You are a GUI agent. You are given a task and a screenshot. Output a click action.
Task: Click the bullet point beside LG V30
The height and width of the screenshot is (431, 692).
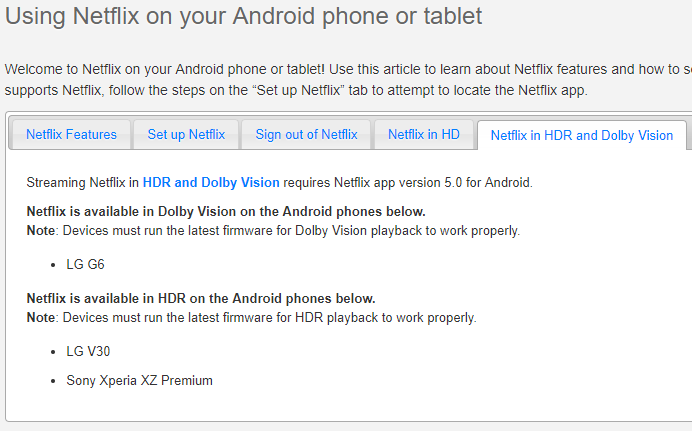tap(54, 353)
